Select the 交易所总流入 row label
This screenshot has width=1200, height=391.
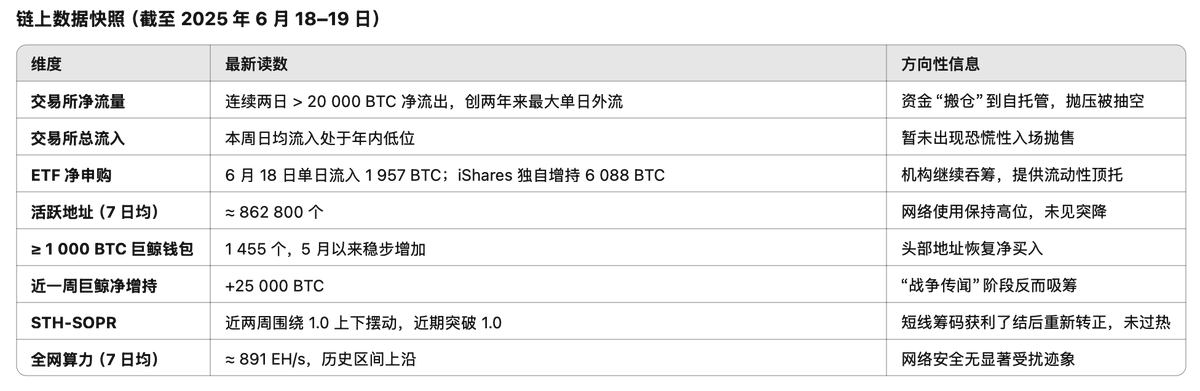pos(78,138)
